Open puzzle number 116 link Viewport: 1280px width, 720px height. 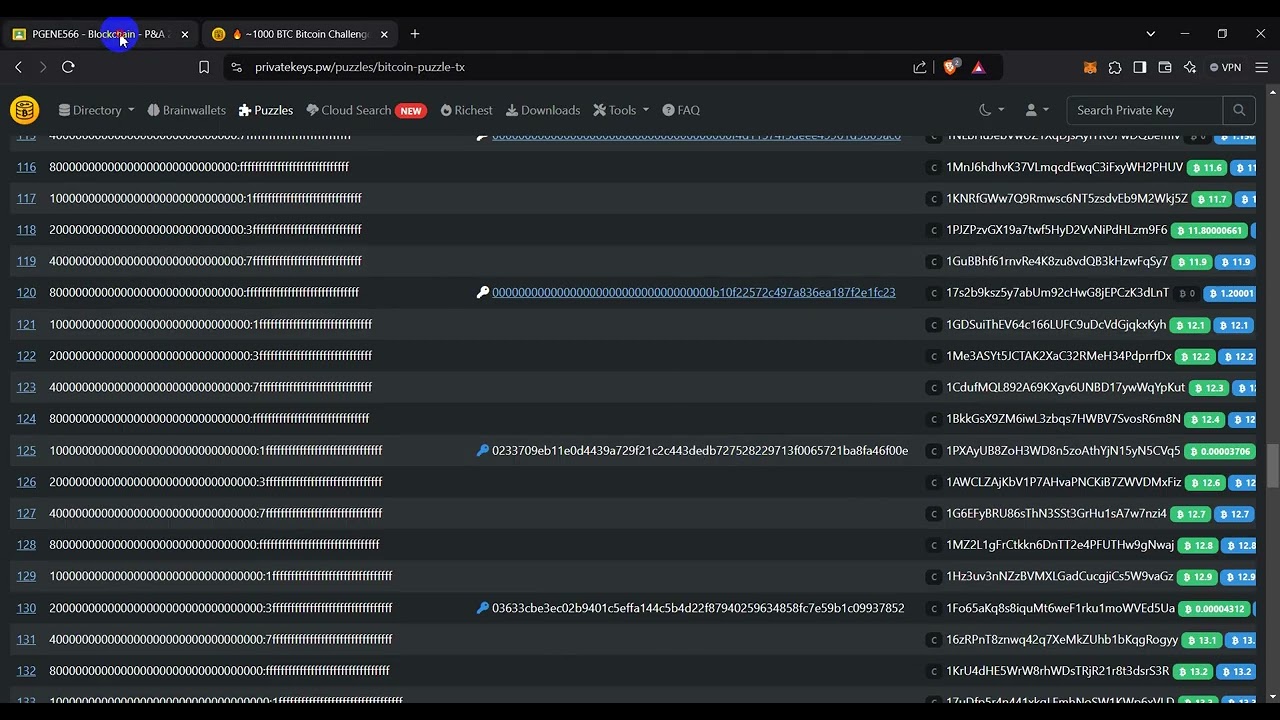coord(26,167)
